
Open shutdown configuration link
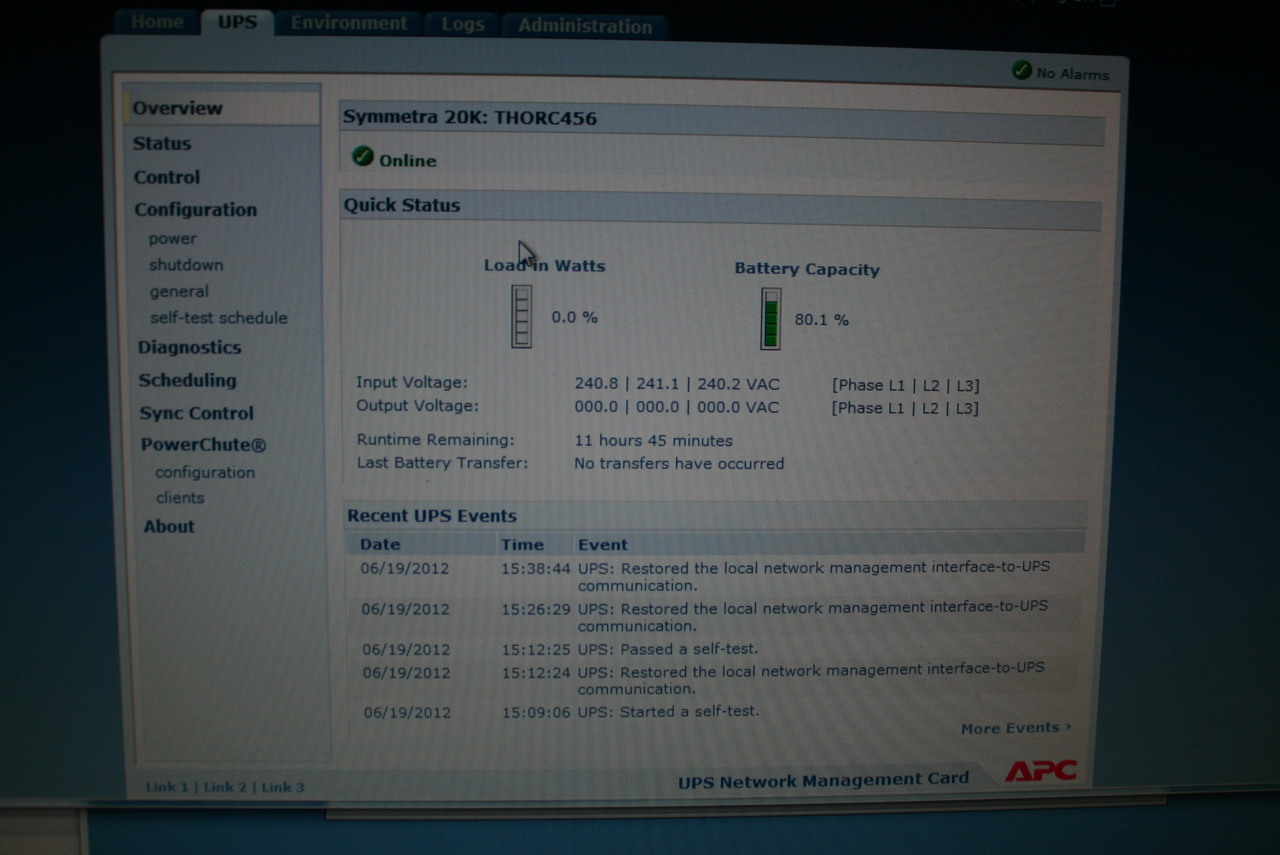pyautogui.click(x=186, y=265)
